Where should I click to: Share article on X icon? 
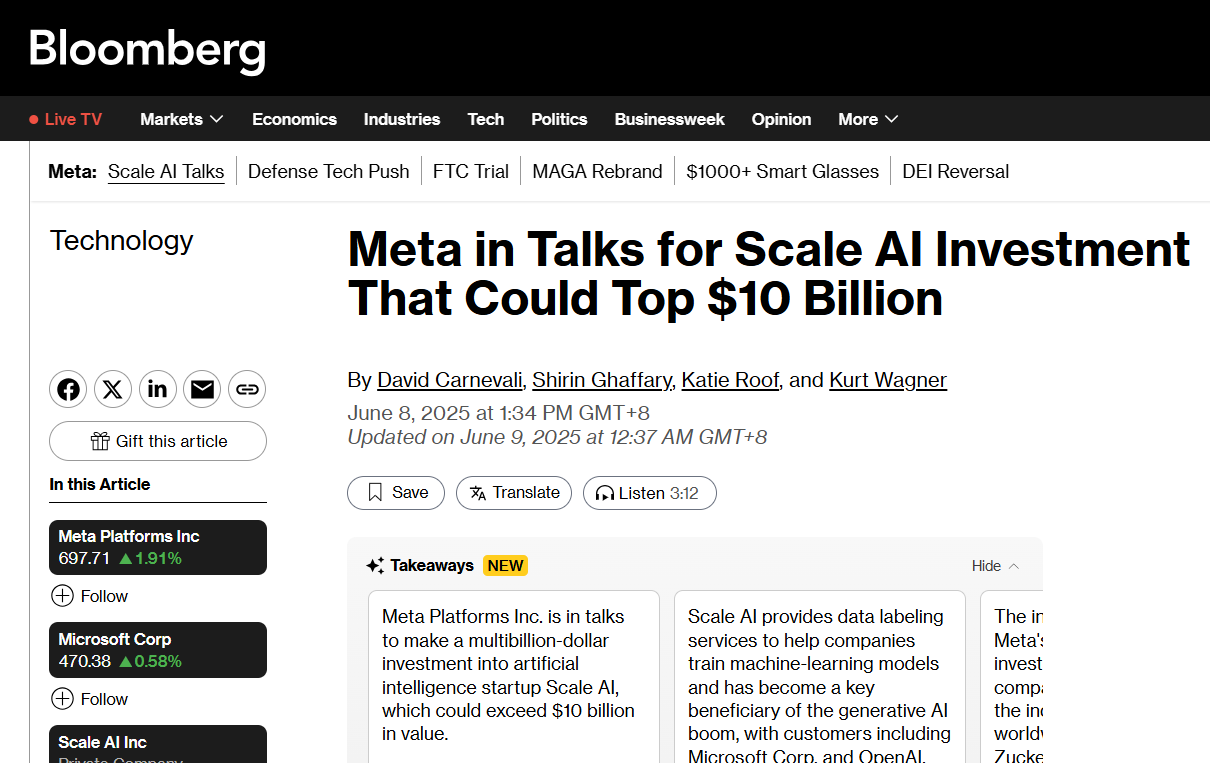pos(113,389)
